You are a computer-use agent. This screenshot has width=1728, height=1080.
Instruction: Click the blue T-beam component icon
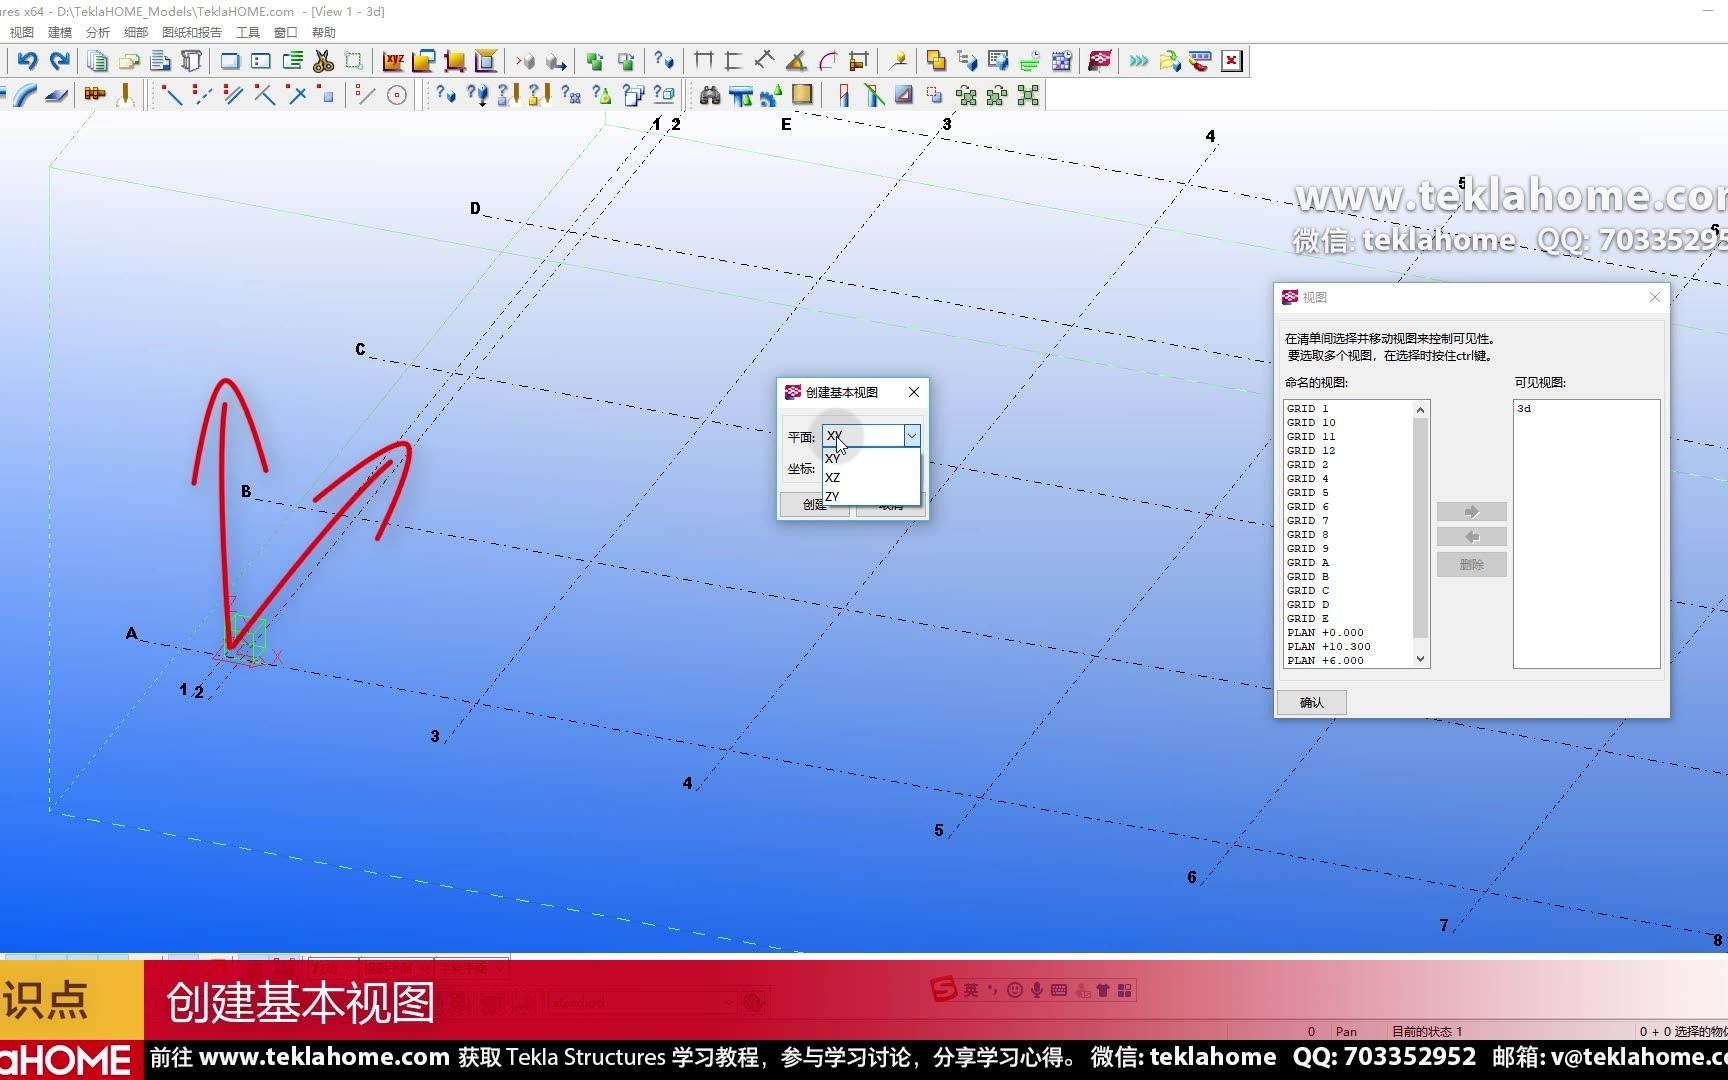[741, 95]
